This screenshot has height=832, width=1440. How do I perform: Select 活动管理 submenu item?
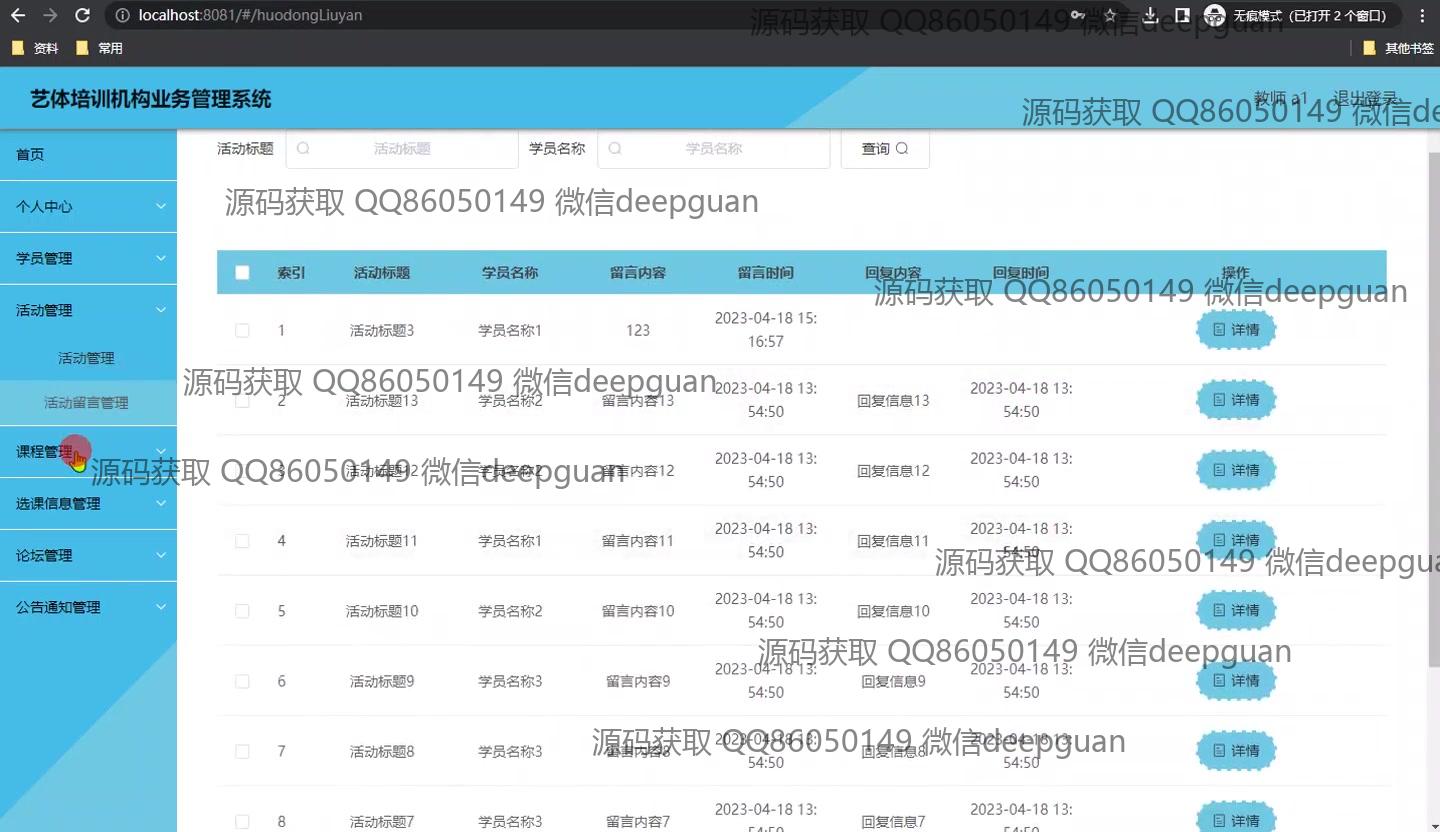[x=86, y=358]
